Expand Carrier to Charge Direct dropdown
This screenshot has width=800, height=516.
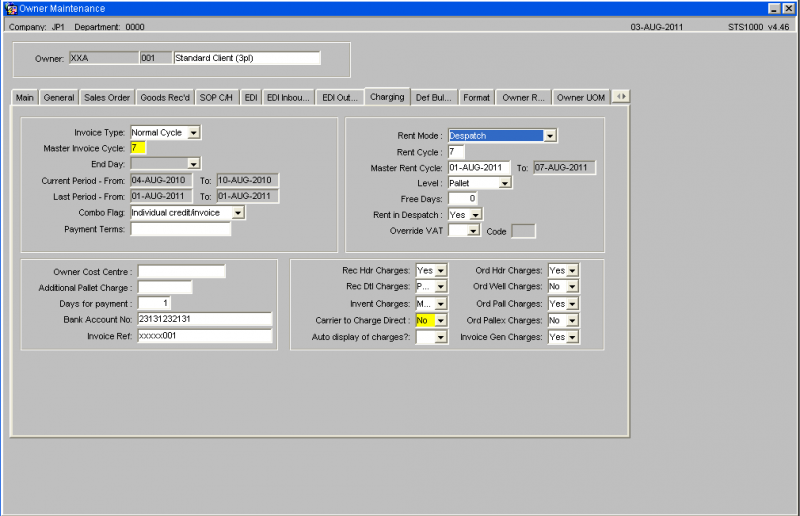[441, 321]
